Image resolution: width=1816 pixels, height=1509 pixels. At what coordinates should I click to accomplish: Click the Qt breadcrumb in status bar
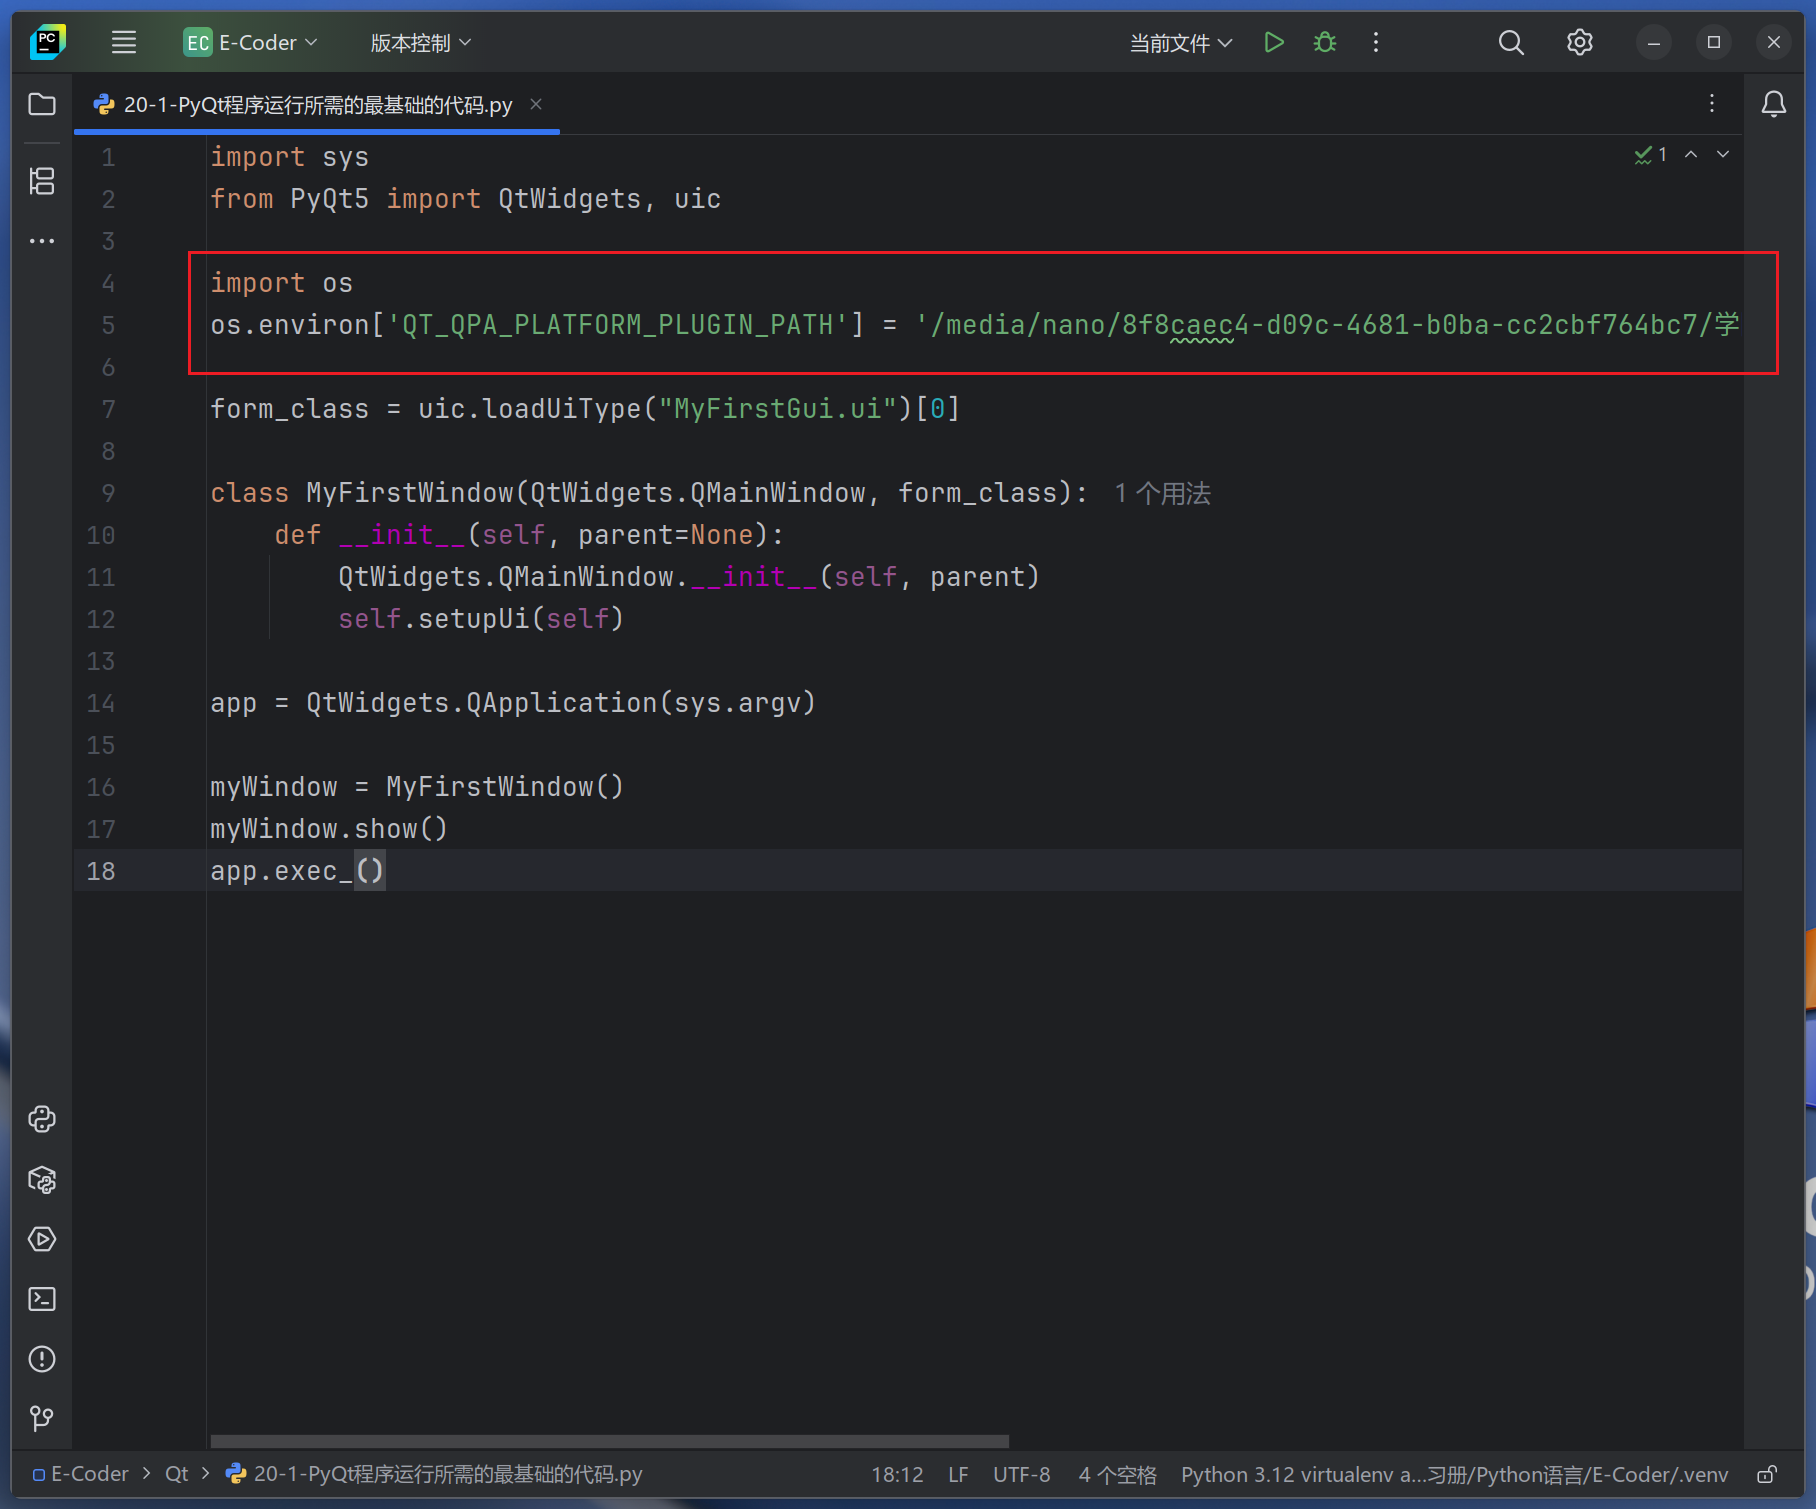[177, 1474]
